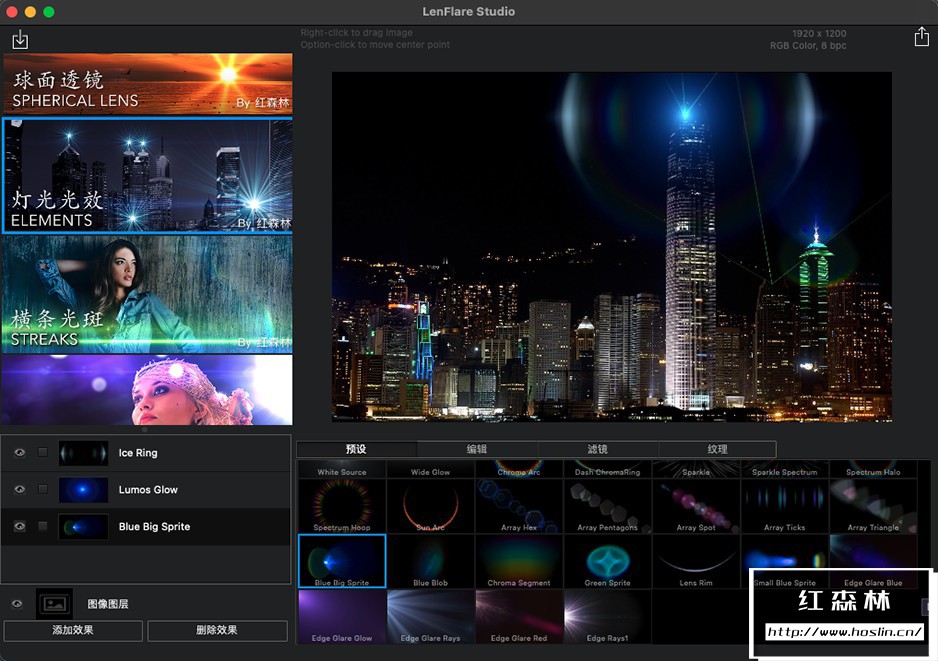Choose the Green Sprite preset
The image size is (938, 661).
pyautogui.click(x=607, y=561)
